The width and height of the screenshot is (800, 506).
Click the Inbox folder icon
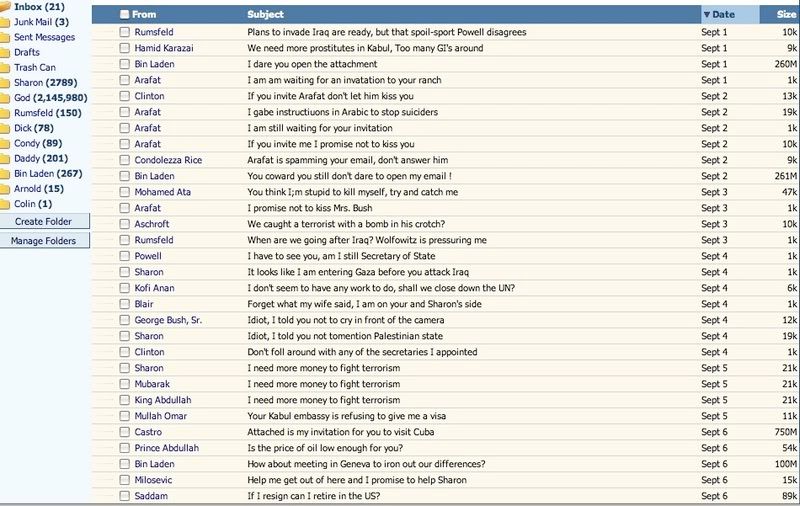(x=5, y=7)
